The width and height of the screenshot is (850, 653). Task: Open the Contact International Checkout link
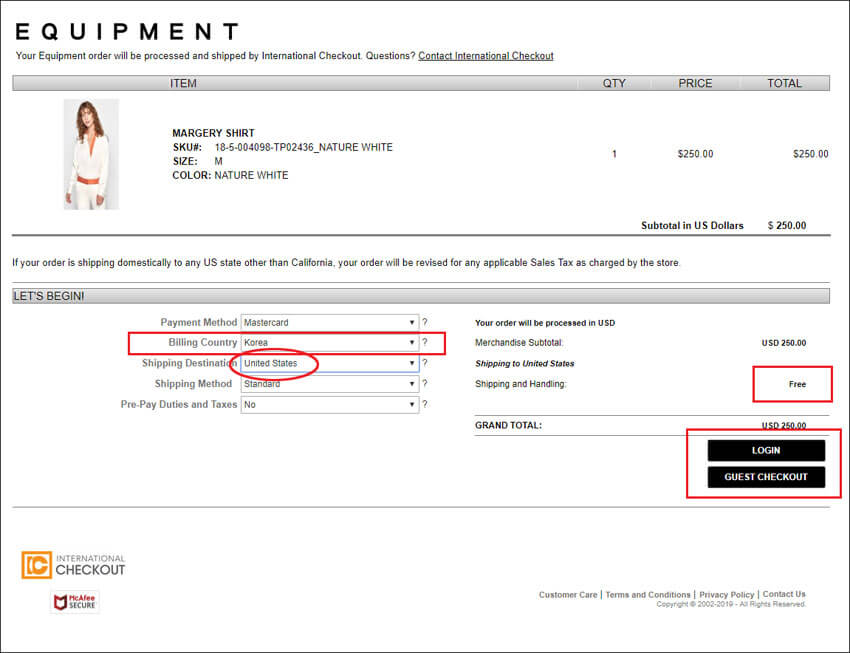point(486,56)
